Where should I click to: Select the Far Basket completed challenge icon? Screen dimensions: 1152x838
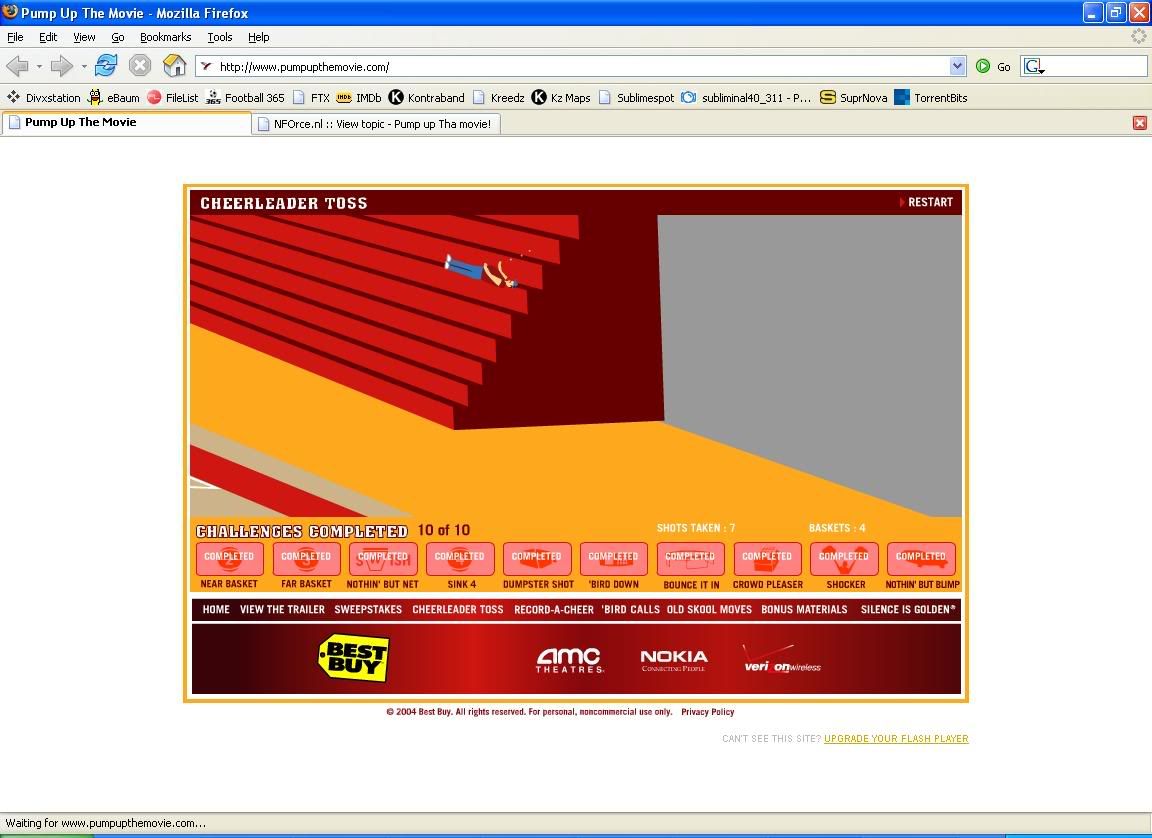306,559
